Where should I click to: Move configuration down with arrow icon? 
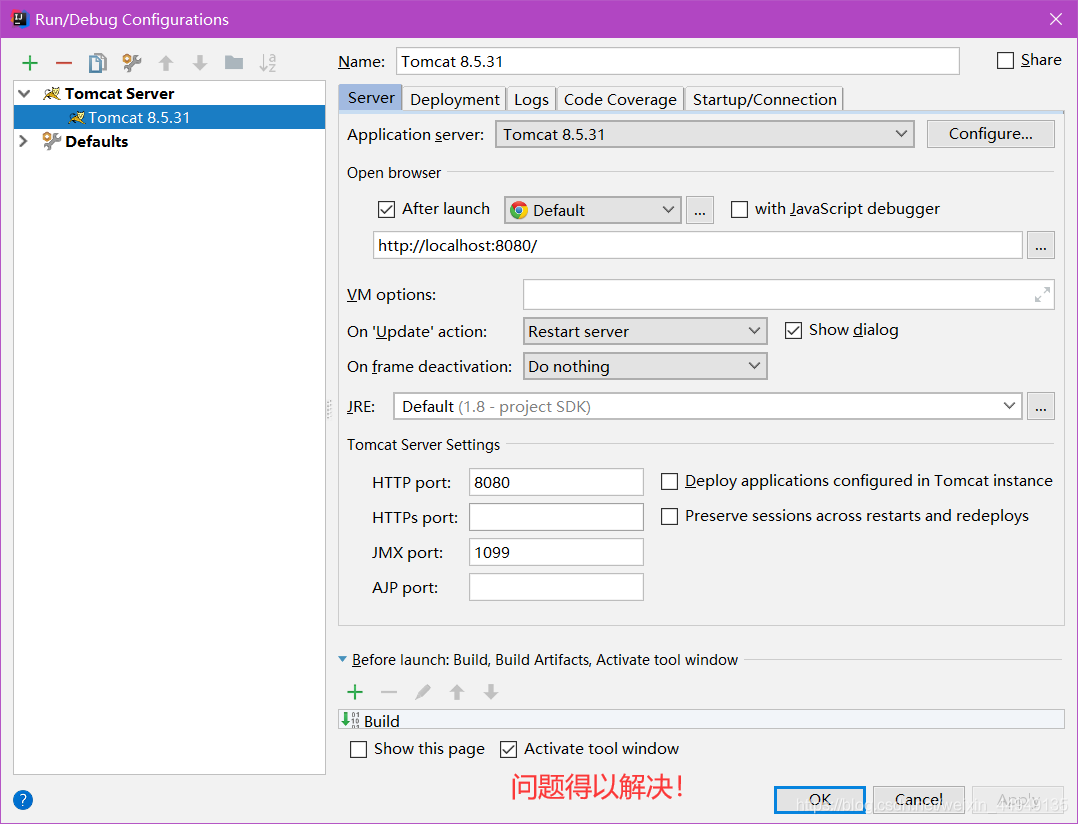click(x=199, y=62)
